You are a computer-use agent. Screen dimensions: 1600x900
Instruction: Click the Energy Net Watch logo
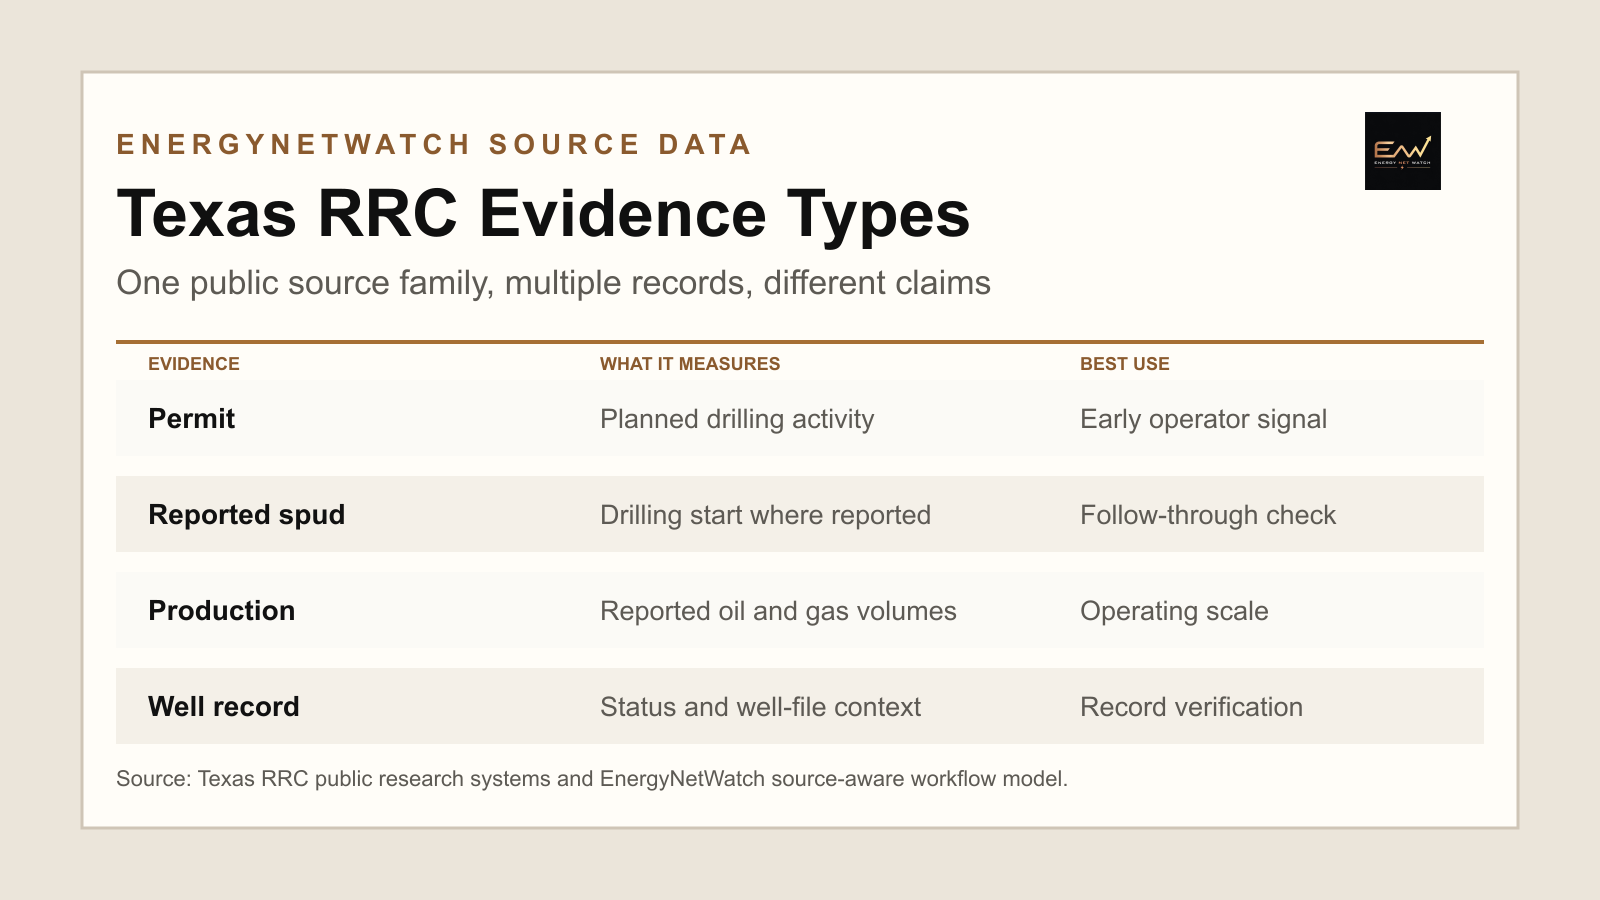pyautogui.click(x=1402, y=151)
